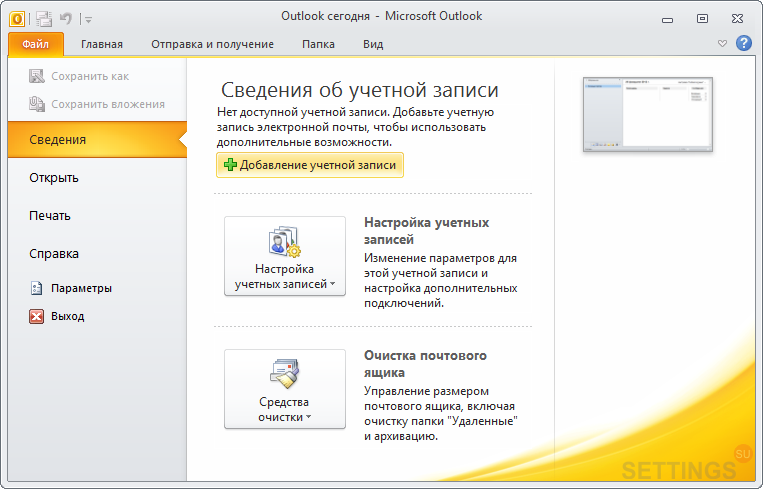This screenshot has width=763, height=489.
Task: Click the Outlook window preview thumbnail
Action: coord(648,115)
